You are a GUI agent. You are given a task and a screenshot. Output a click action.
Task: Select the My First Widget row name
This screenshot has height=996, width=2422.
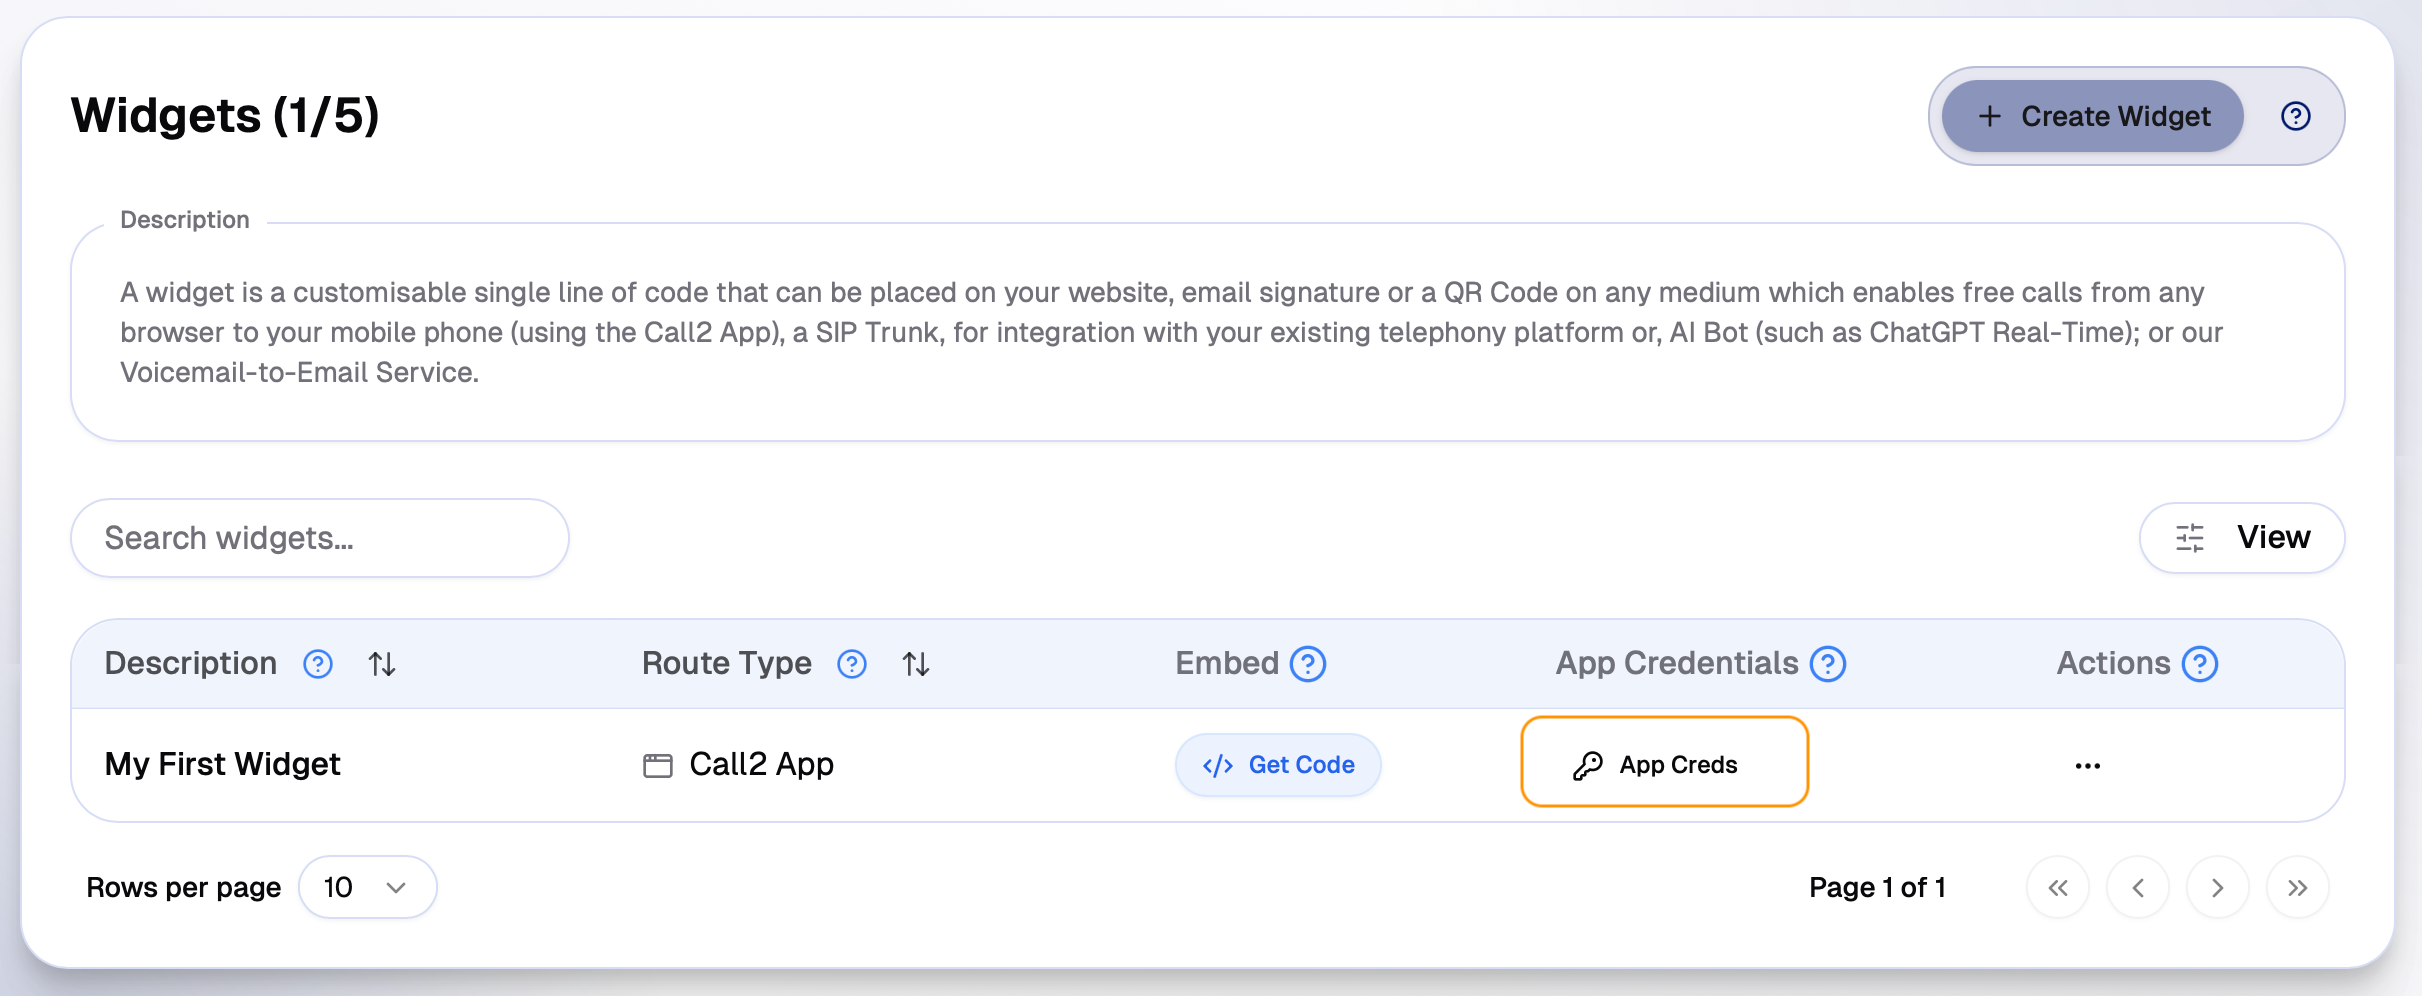(x=223, y=764)
